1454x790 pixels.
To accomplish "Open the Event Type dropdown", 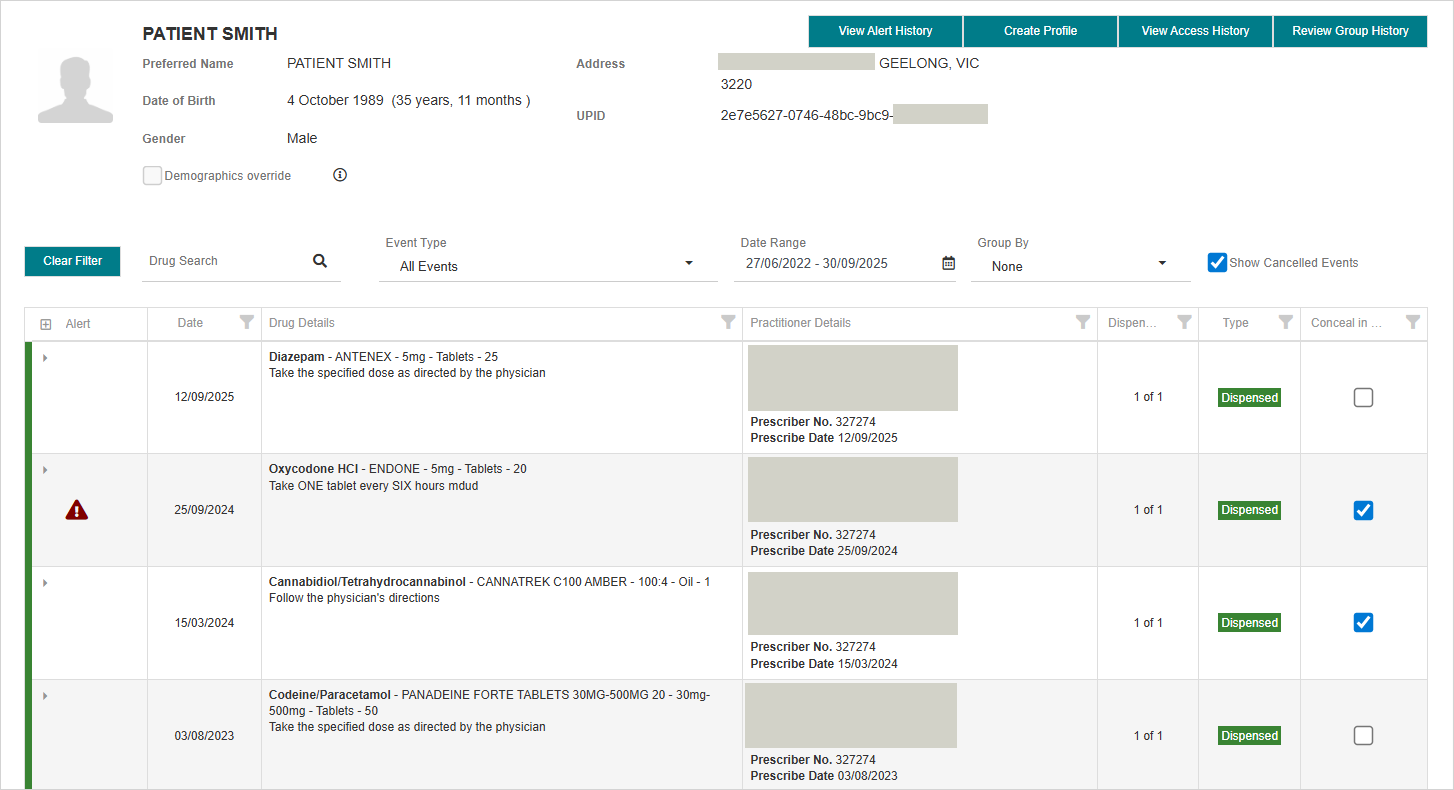I will [688, 263].
